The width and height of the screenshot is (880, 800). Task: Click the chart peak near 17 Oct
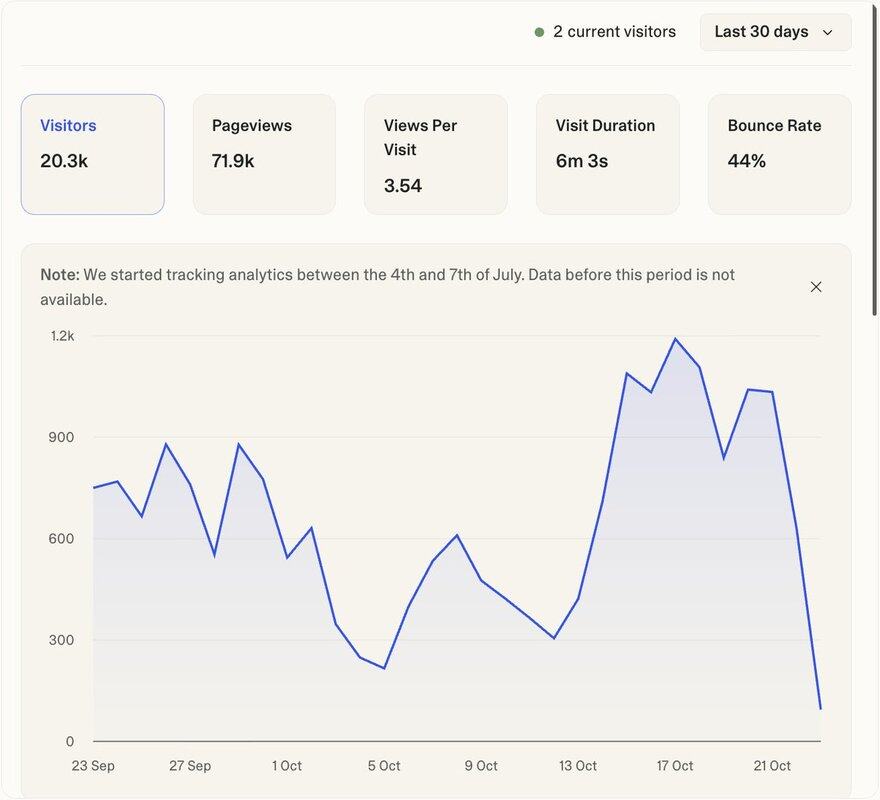click(x=676, y=339)
